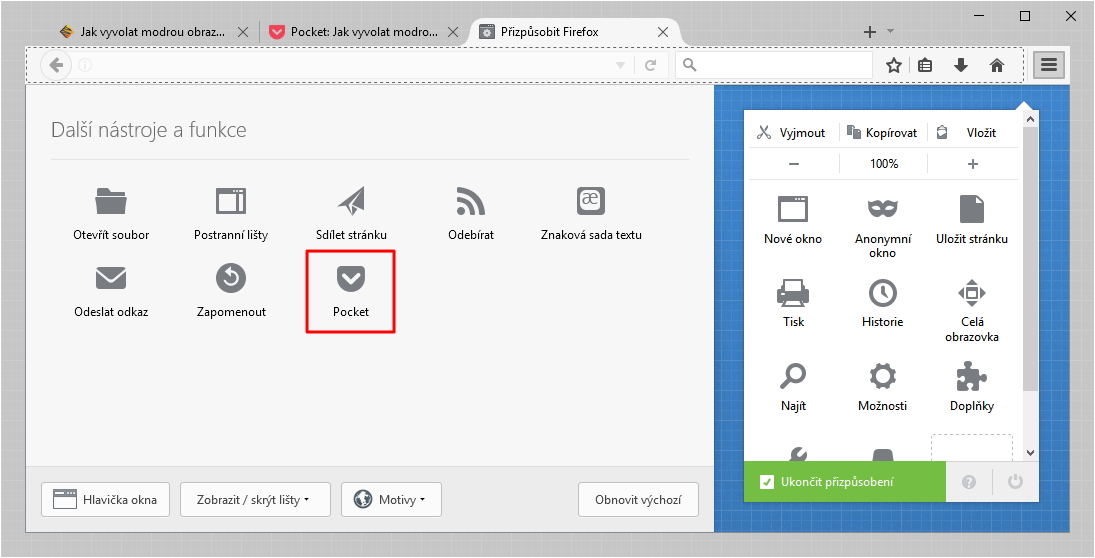The image size is (1095, 558).
Task: Click the downloads arrow toolbar icon
Action: [x=961, y=65]
